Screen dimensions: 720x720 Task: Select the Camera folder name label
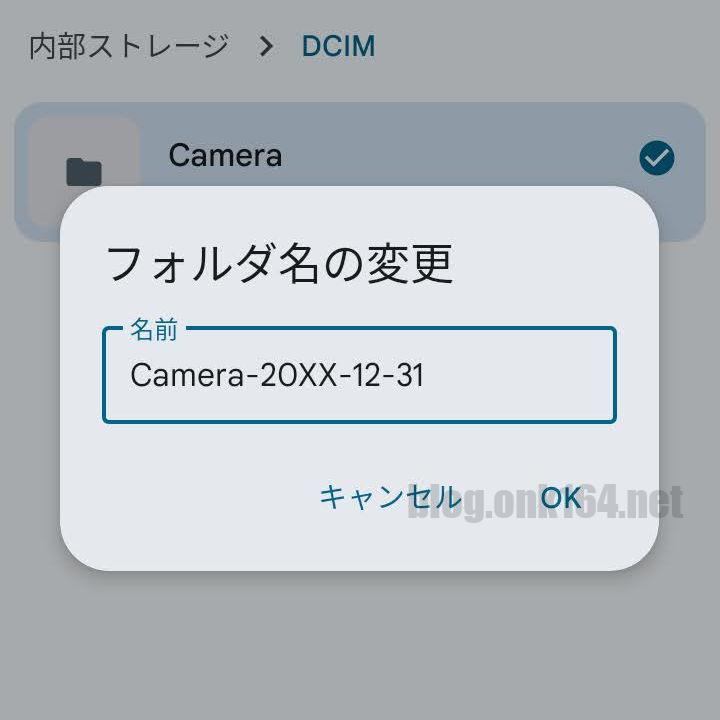[225, 155]
